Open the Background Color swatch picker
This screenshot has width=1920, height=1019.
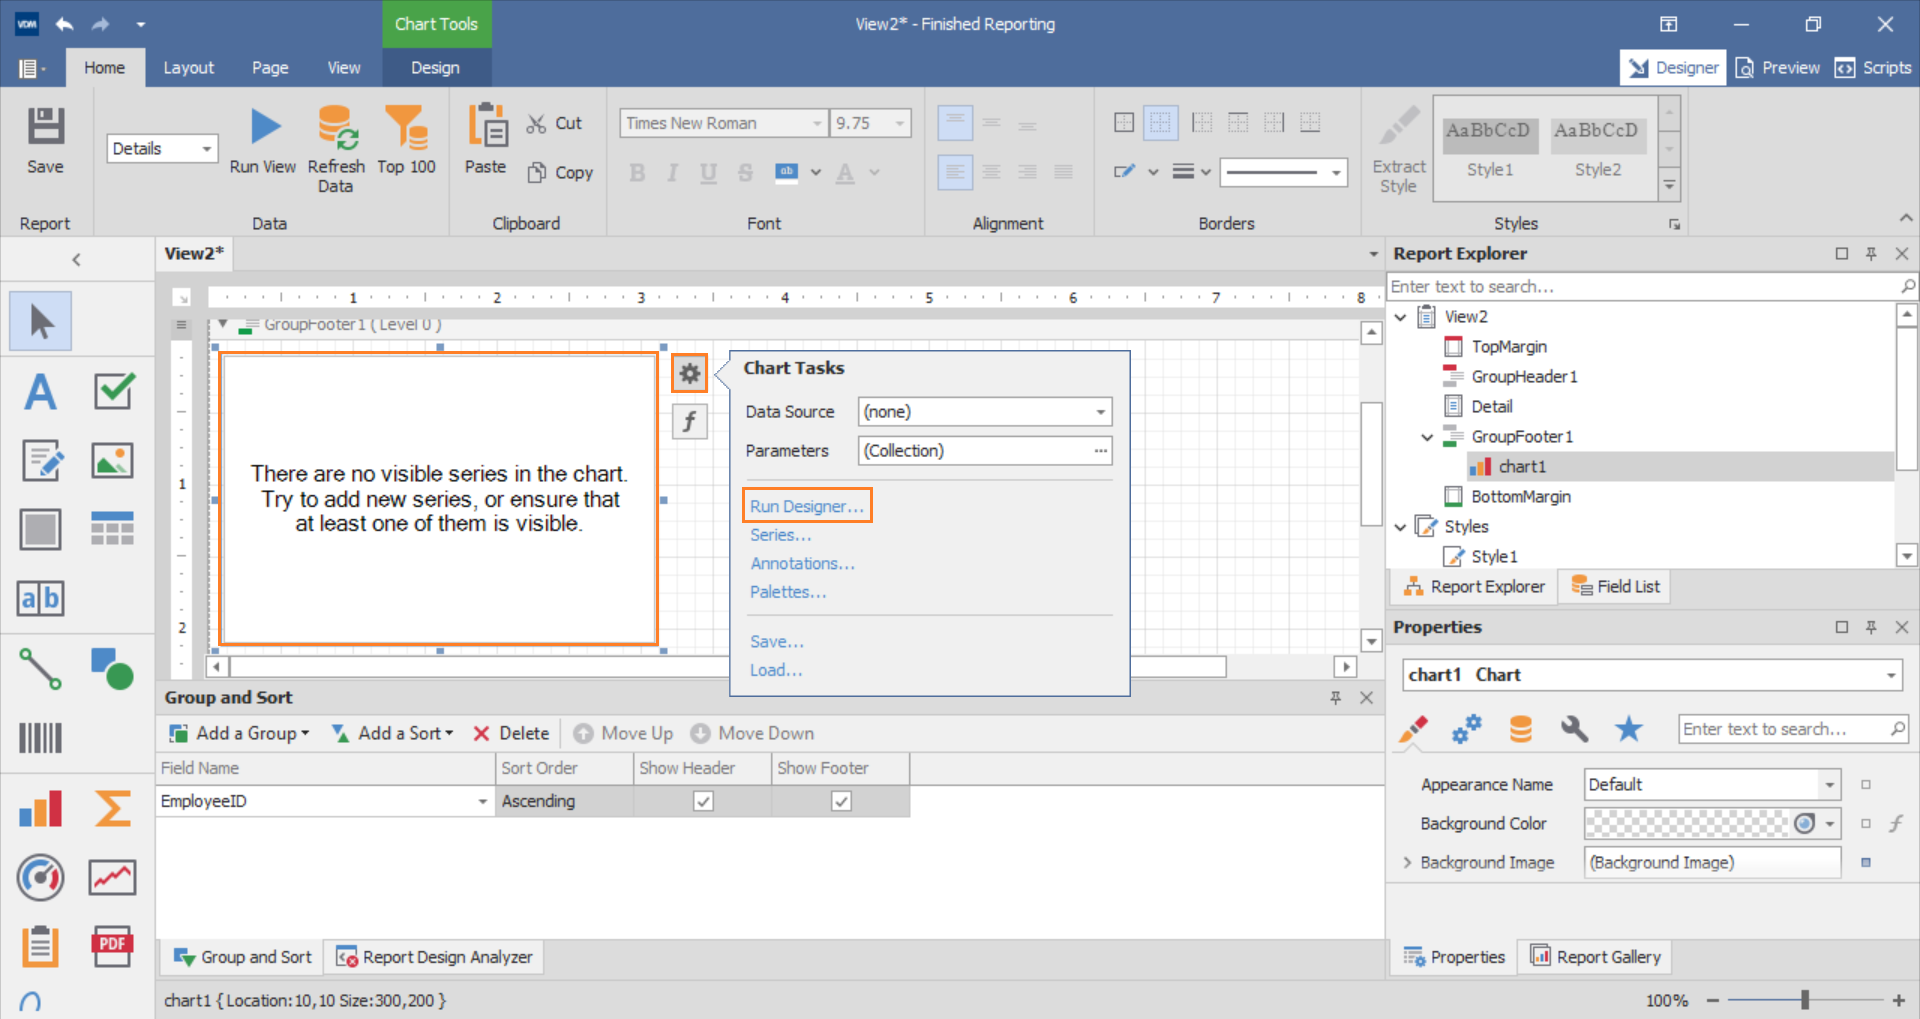click(1829, 824)
